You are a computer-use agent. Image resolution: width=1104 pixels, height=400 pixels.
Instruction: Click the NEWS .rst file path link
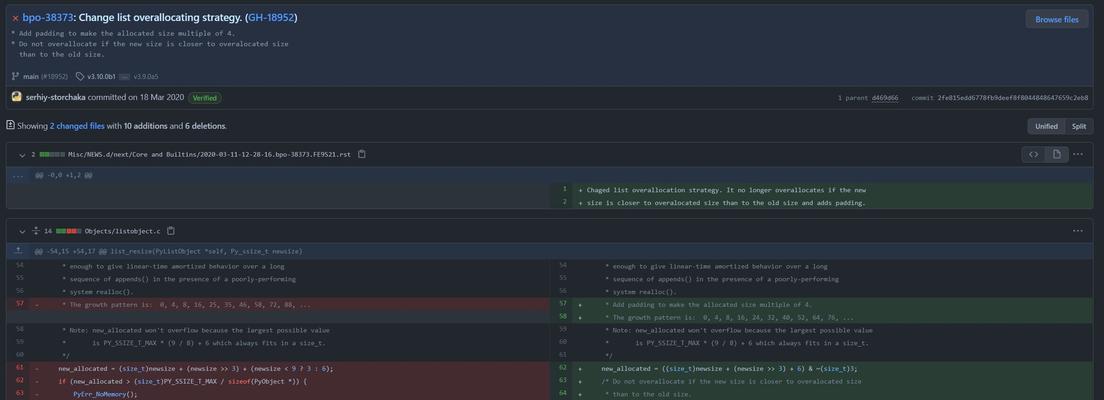tap(211, 154)
